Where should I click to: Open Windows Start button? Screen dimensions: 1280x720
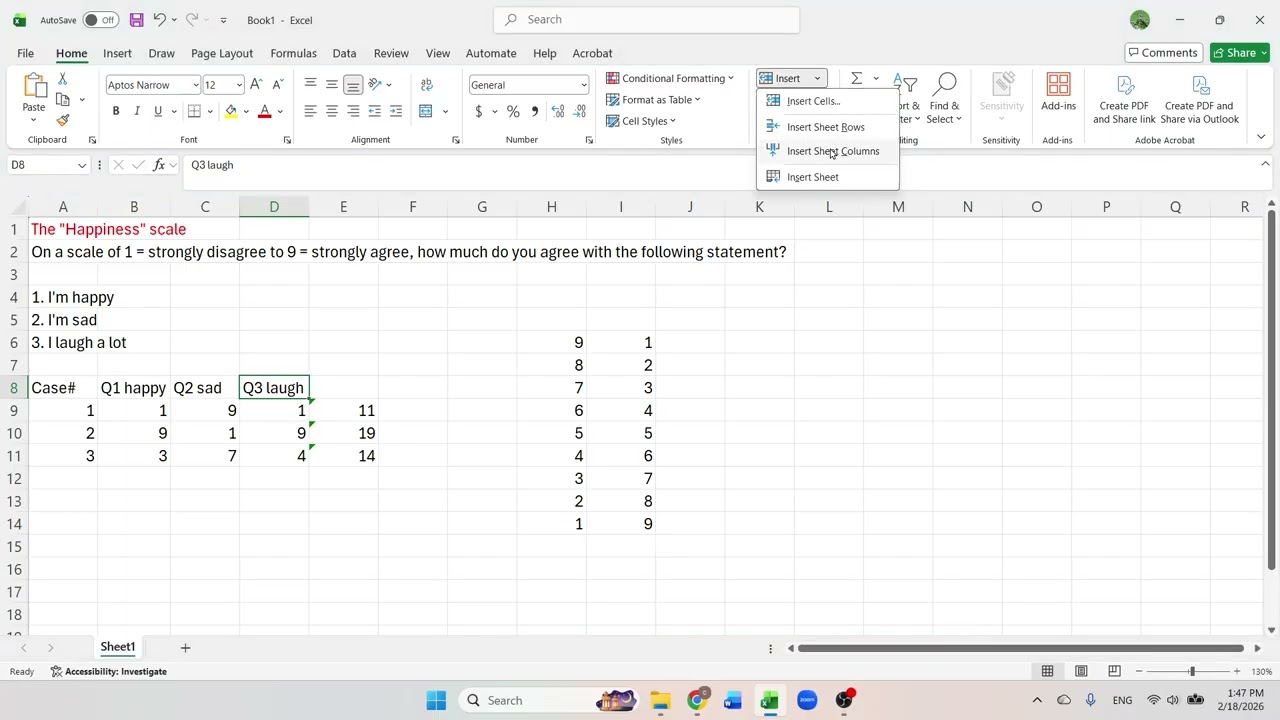point(436,700)
